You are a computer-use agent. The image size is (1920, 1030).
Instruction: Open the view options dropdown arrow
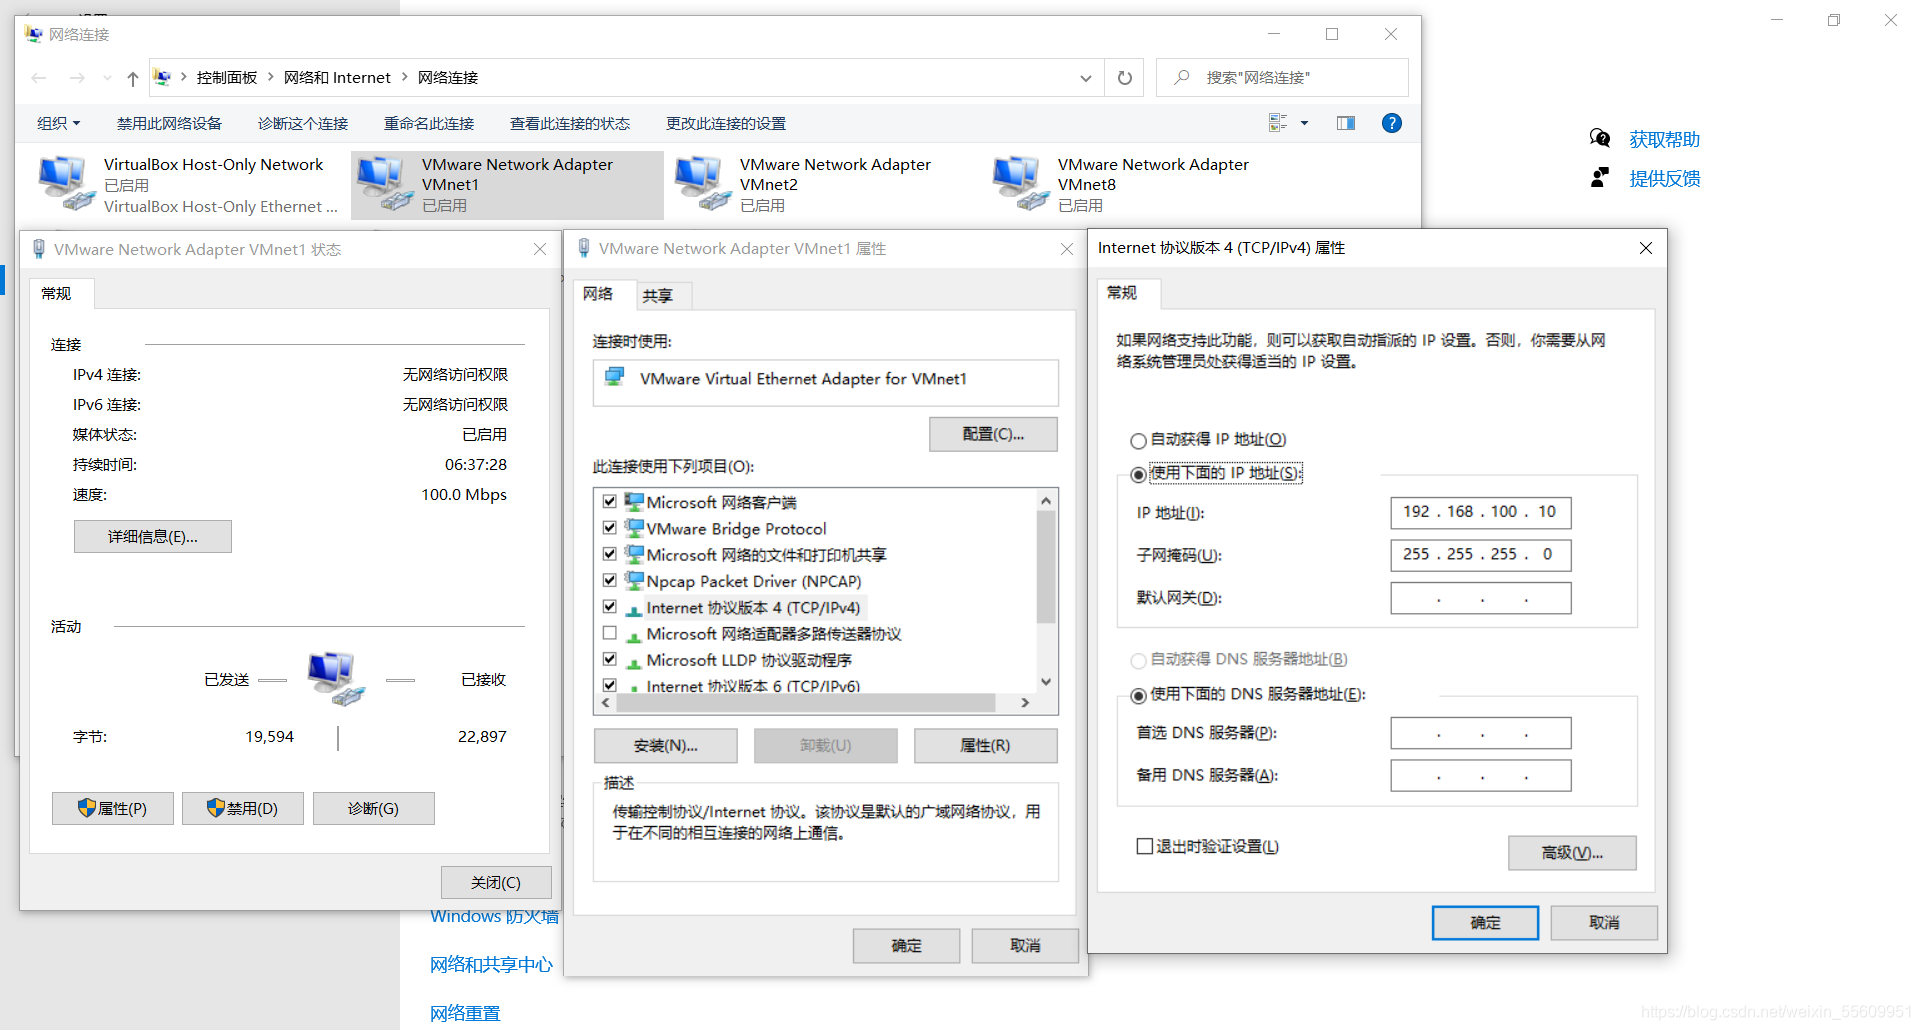tap(1304, 123)
